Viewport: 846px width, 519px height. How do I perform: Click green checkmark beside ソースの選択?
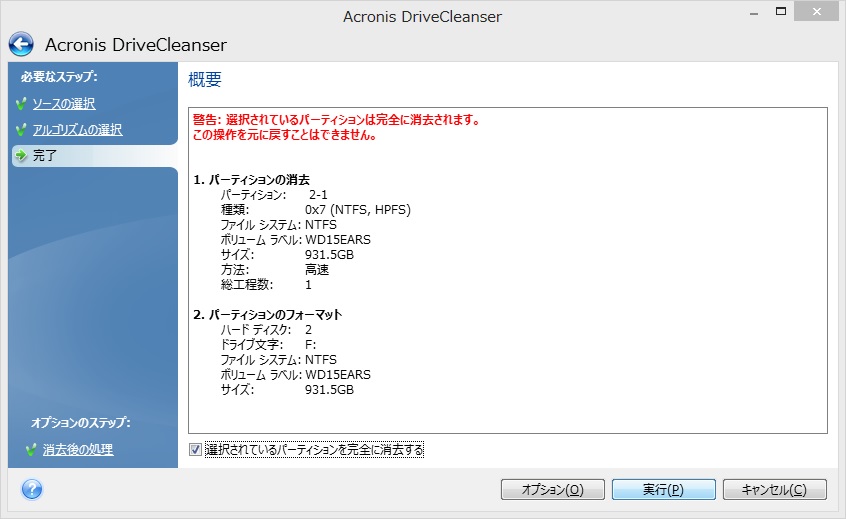click(21, 104)
